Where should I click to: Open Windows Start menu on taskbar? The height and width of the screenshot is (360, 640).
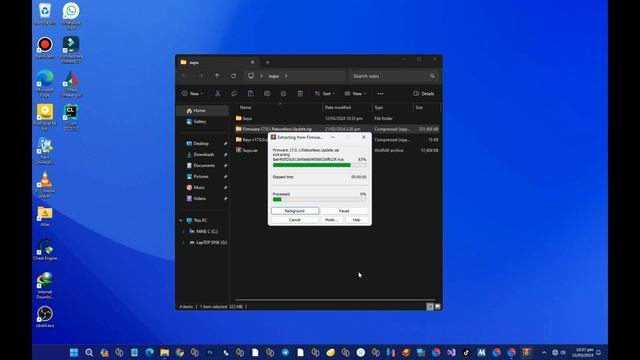(x=74, y=352)
